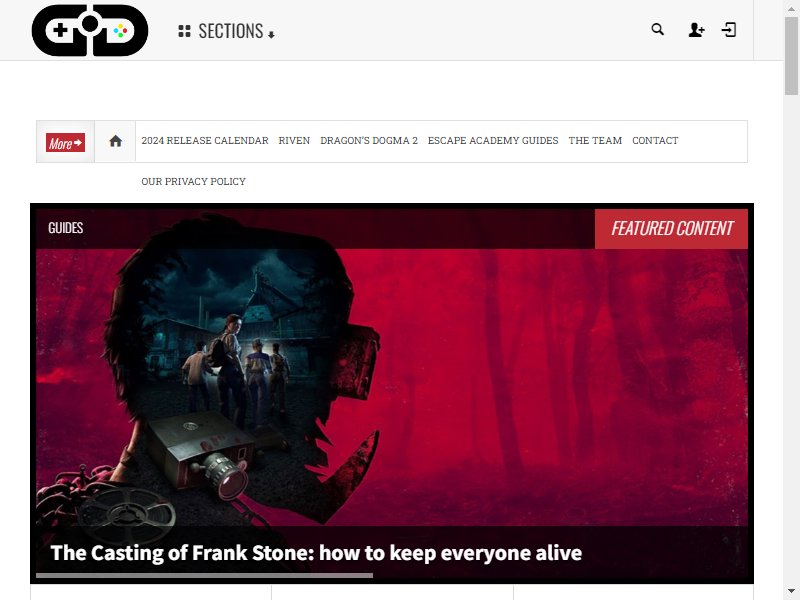
Task: Select the Riven menu item
Action: (294, 140)
